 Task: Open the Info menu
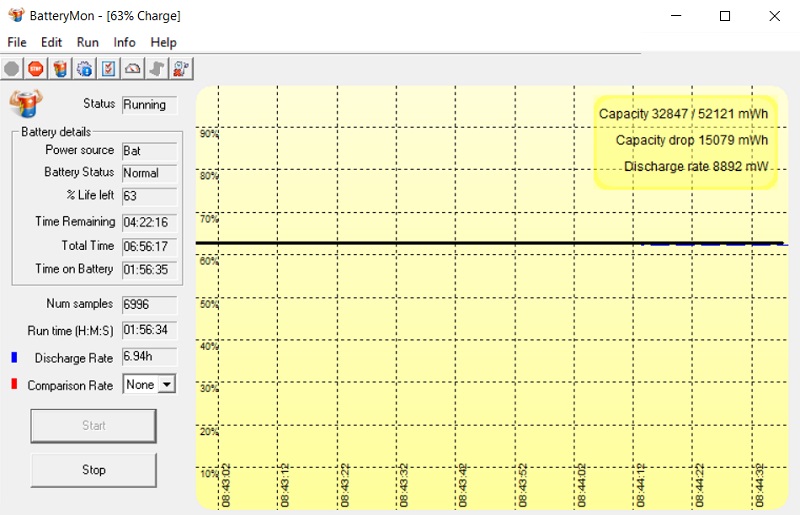pos(124,42)
